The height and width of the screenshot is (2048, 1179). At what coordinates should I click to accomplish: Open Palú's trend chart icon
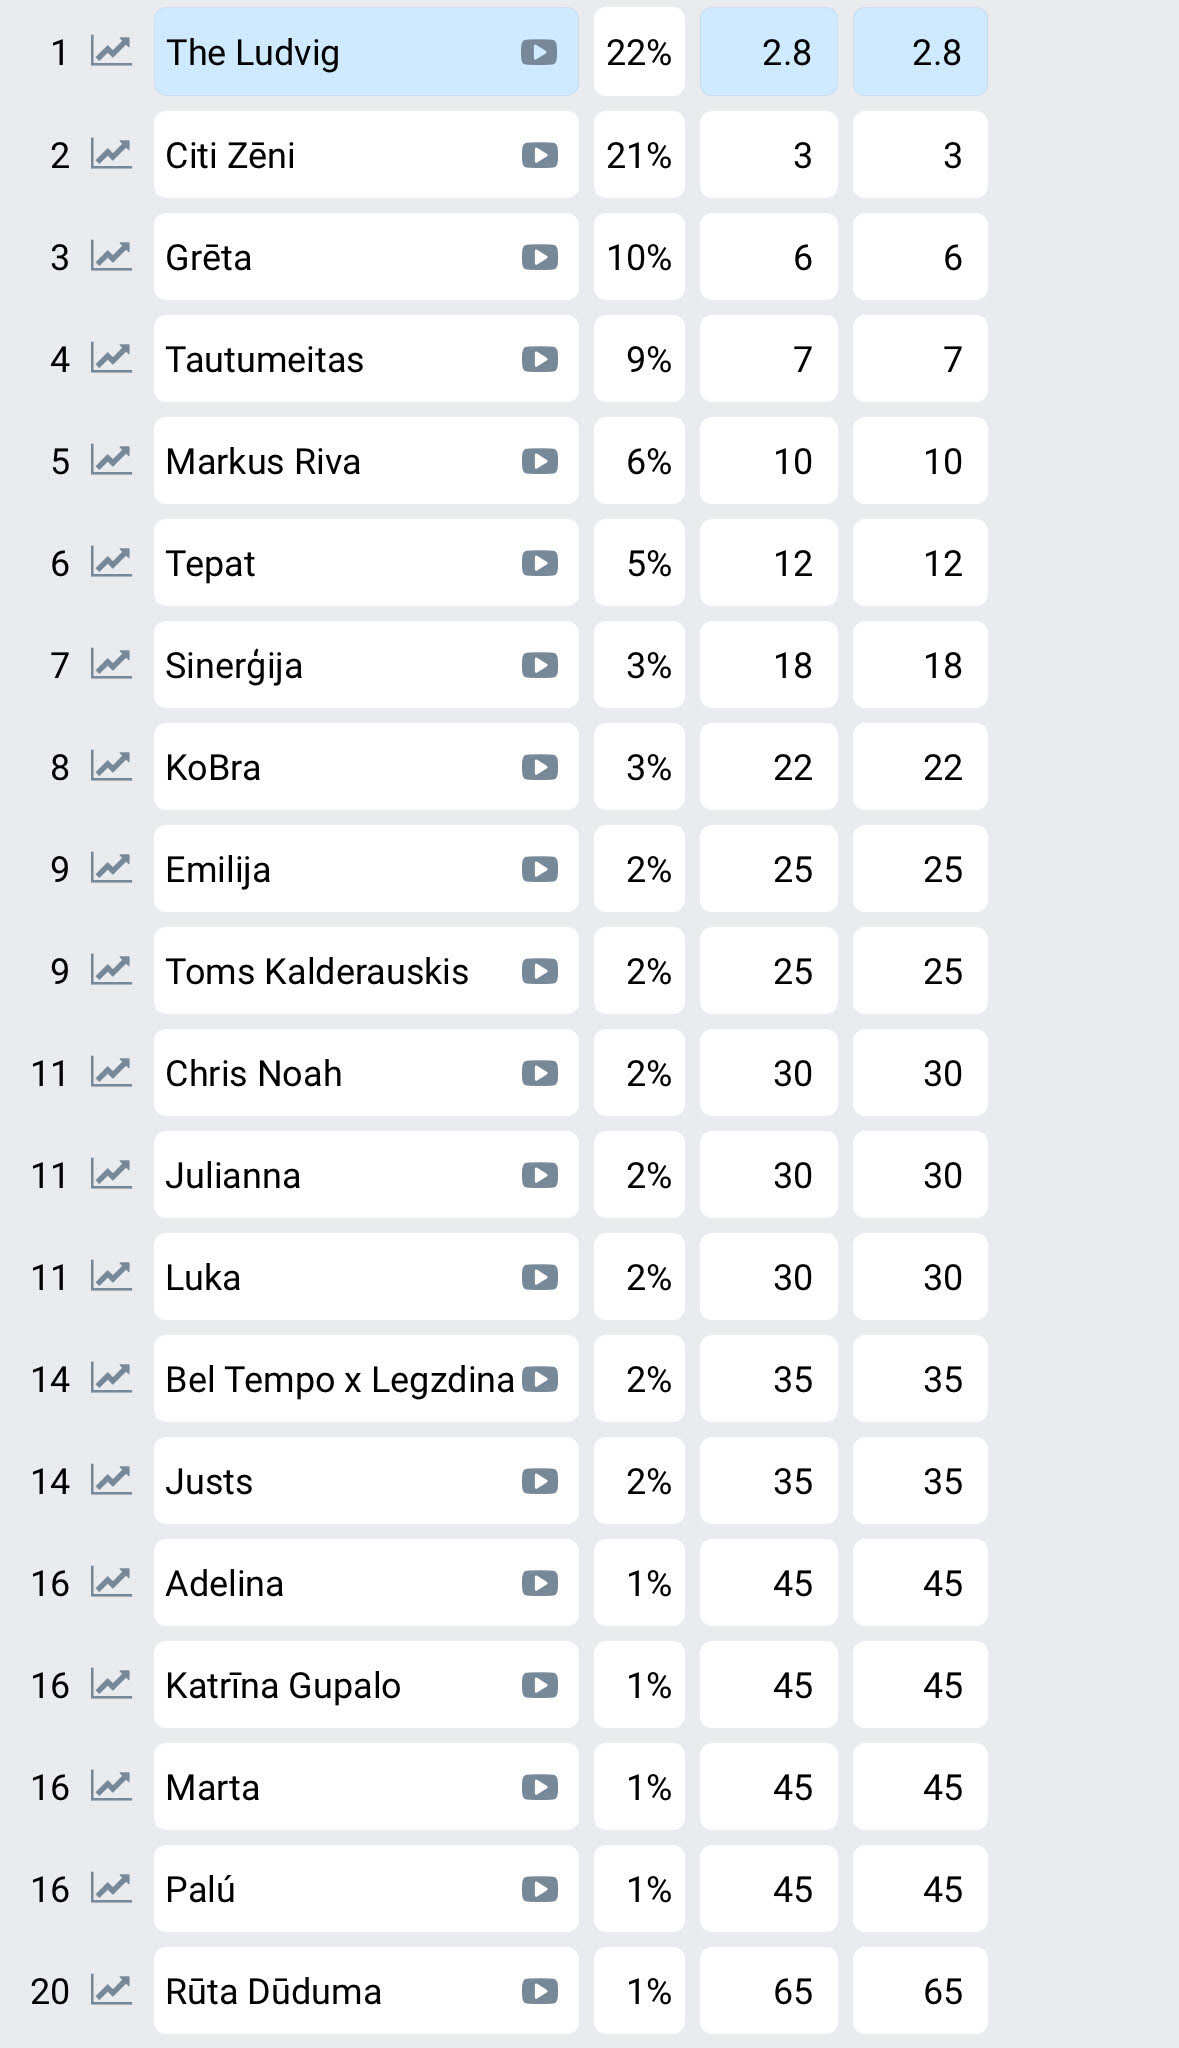coord(111,1888)
